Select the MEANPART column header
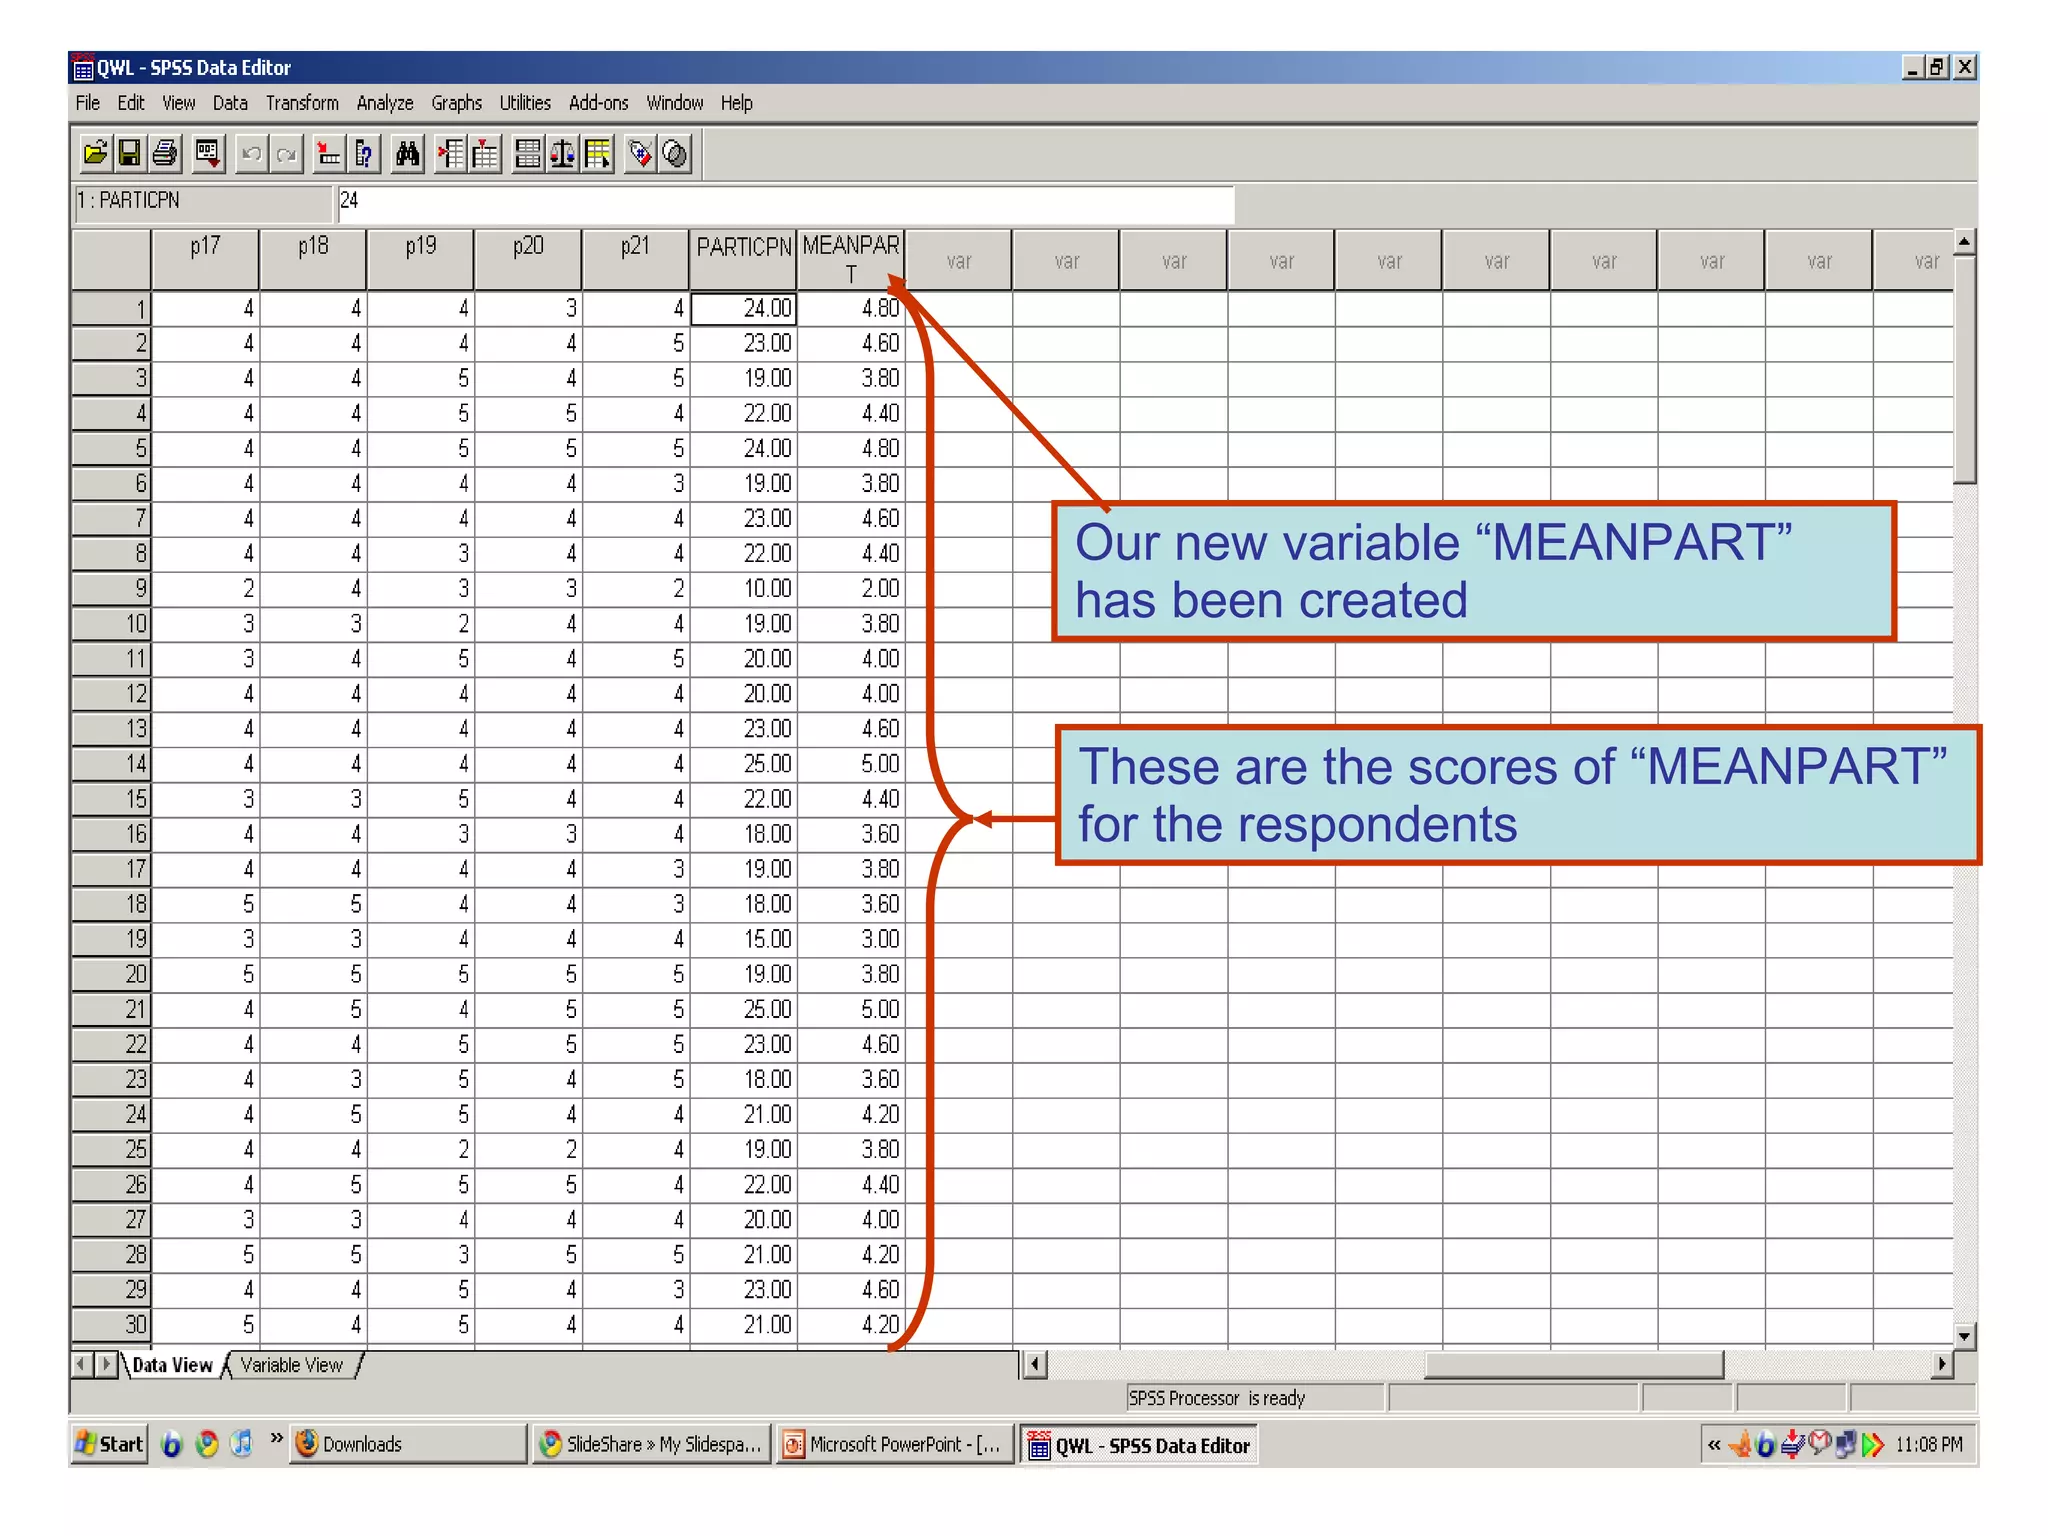 [851, 260]
